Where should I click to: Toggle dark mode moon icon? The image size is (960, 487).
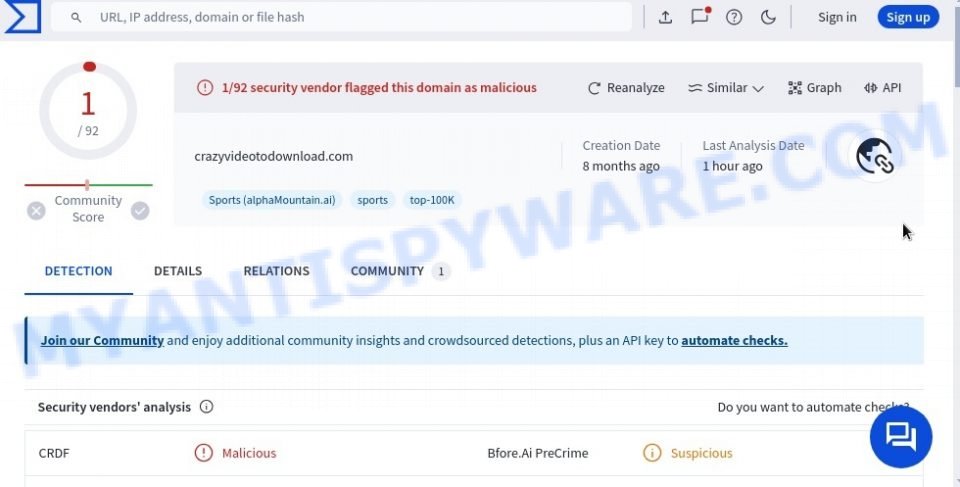[768, 17]
